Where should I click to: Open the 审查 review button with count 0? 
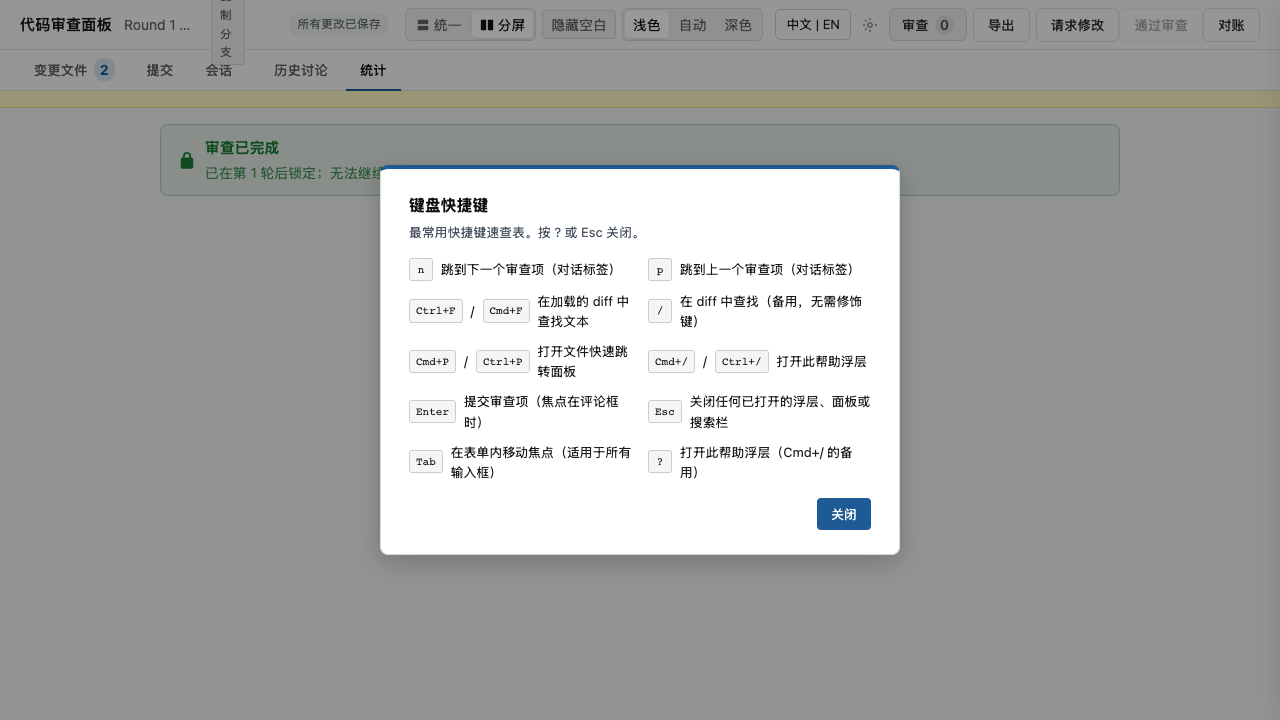[928, 25]
